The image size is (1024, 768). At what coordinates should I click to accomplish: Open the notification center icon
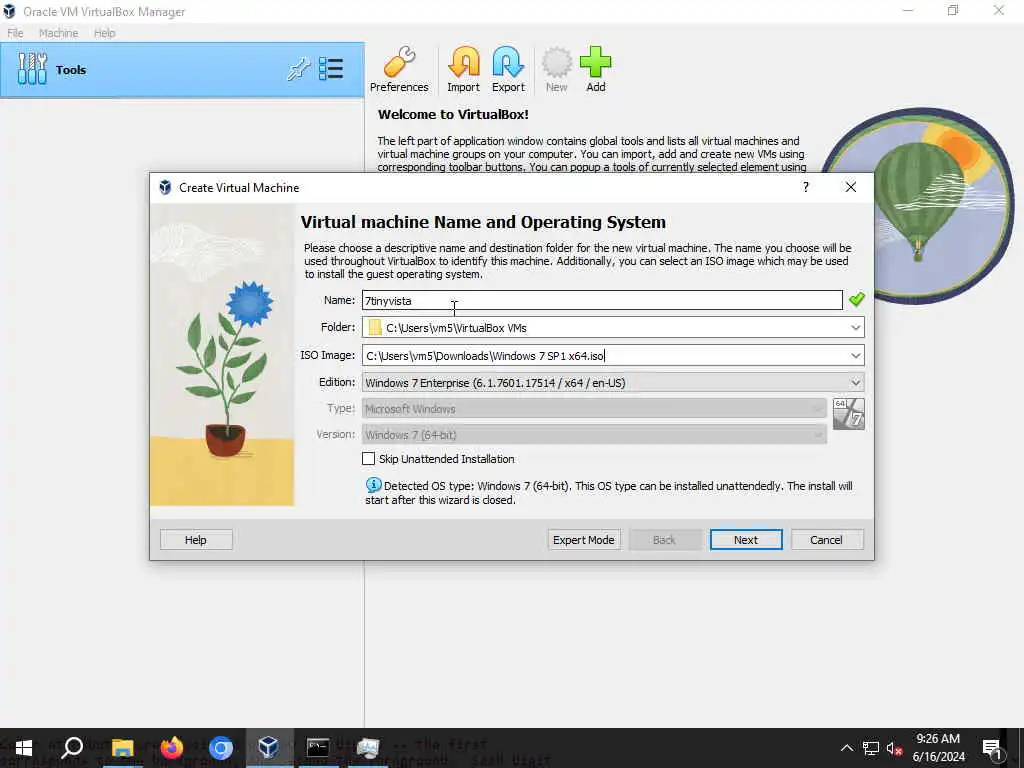993,748
